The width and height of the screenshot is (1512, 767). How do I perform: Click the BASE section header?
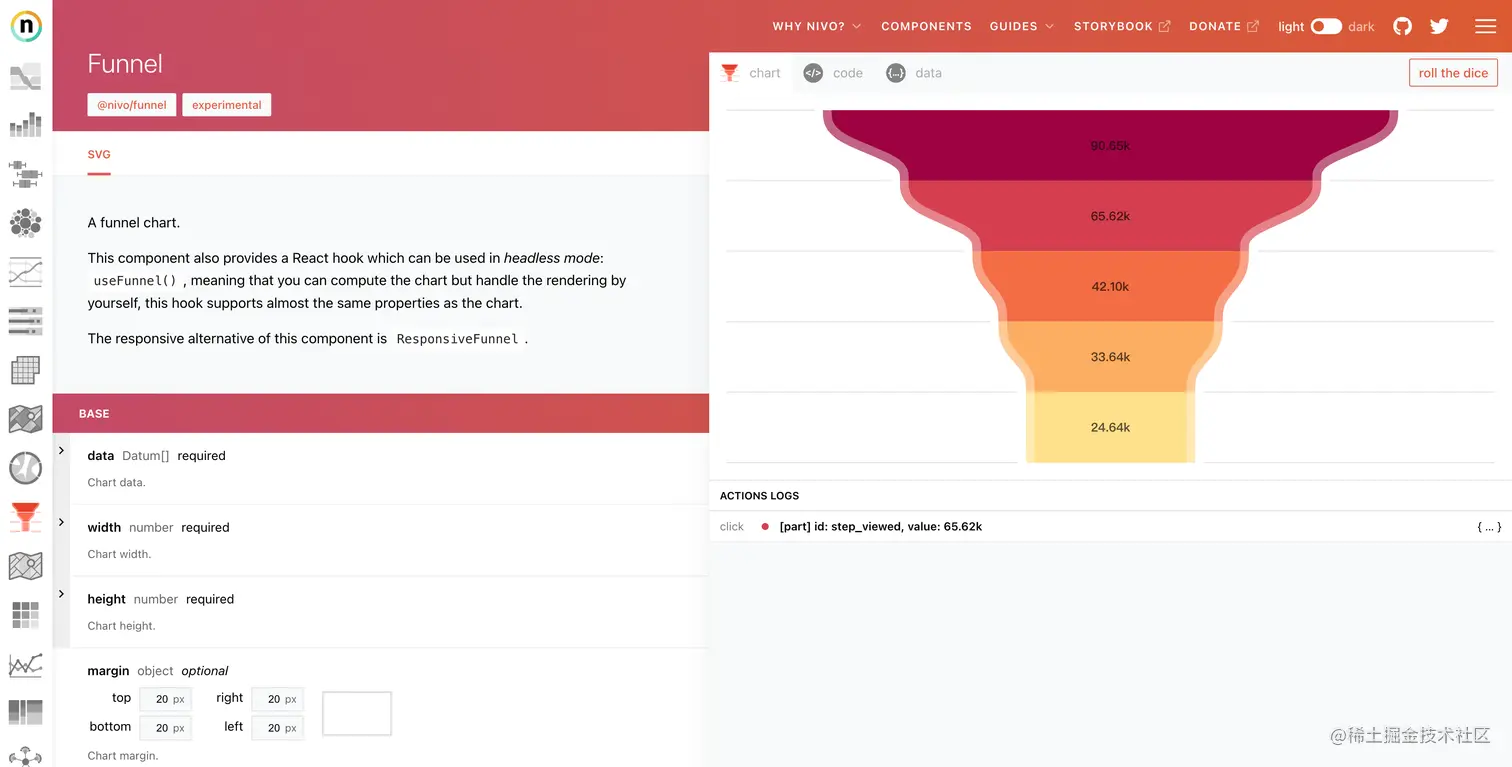[381, 413]
